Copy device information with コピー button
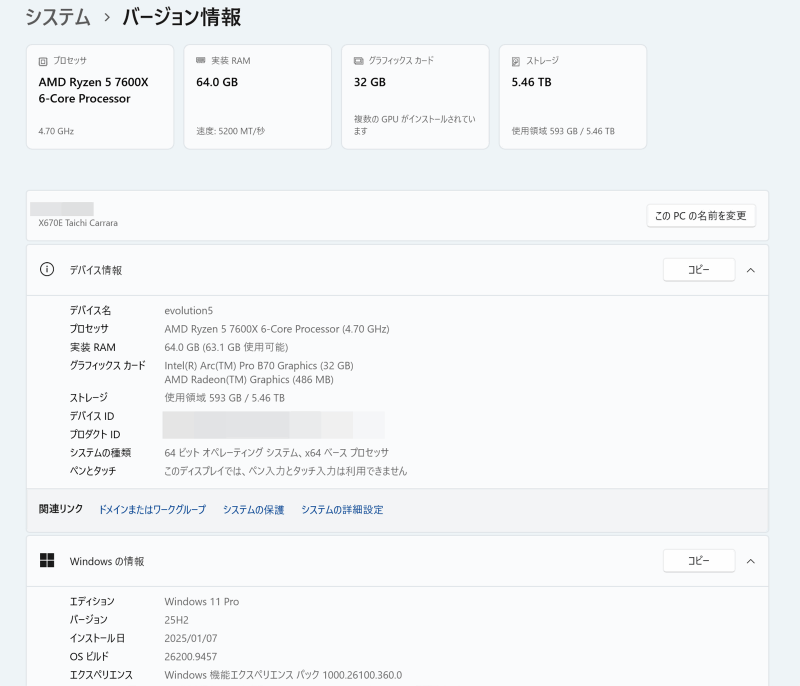The width and height of the screenshot is (800, 686). [x=699, y=270]
